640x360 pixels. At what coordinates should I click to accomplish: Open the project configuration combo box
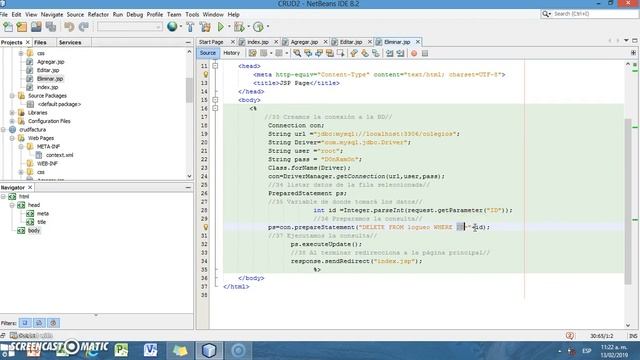point(129,27)
